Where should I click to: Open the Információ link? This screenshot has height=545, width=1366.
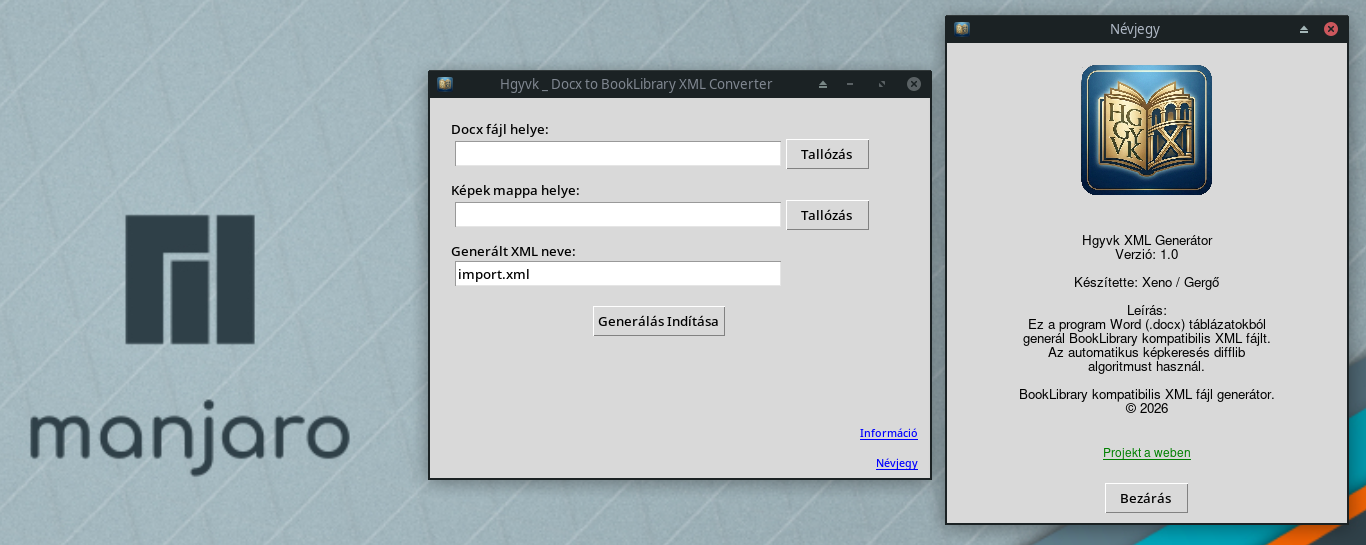(x=889, y=433)
